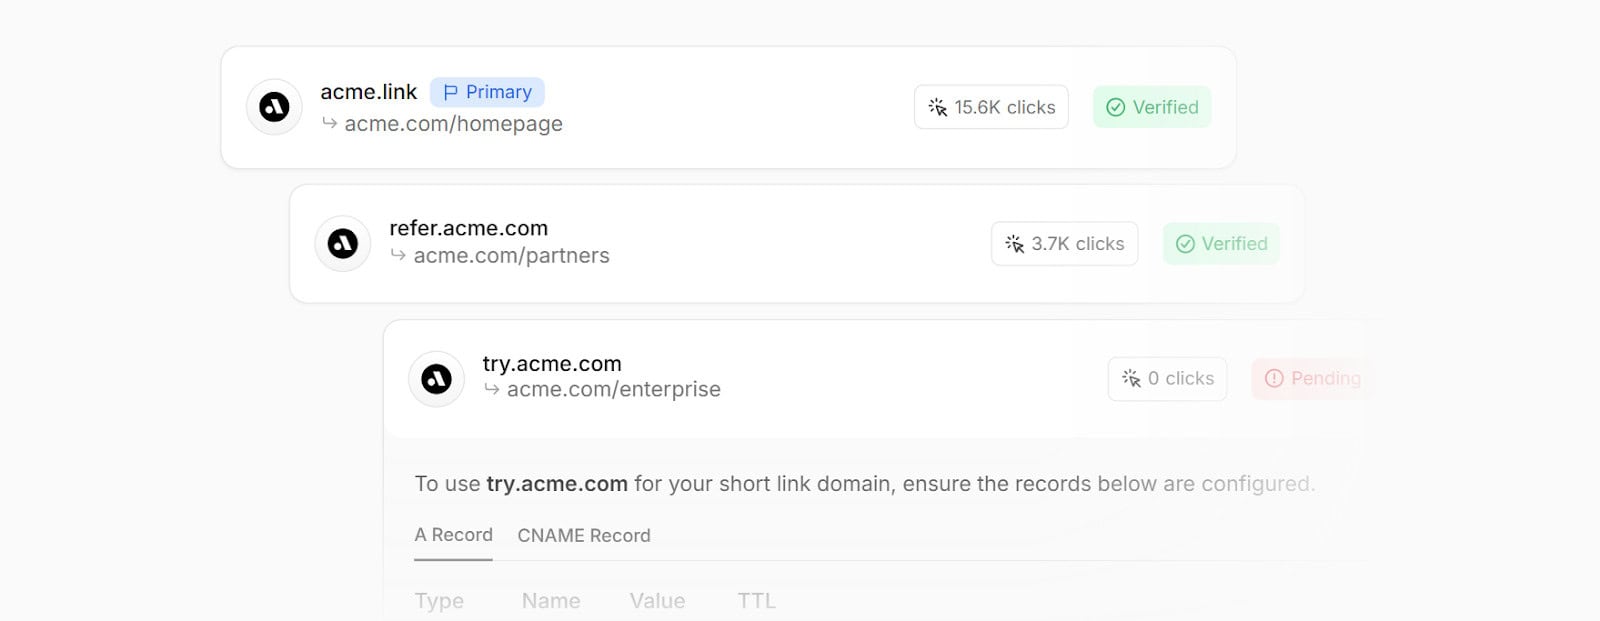Click the checkmark icon in acme.link Verified badge

pos(1116,107)
